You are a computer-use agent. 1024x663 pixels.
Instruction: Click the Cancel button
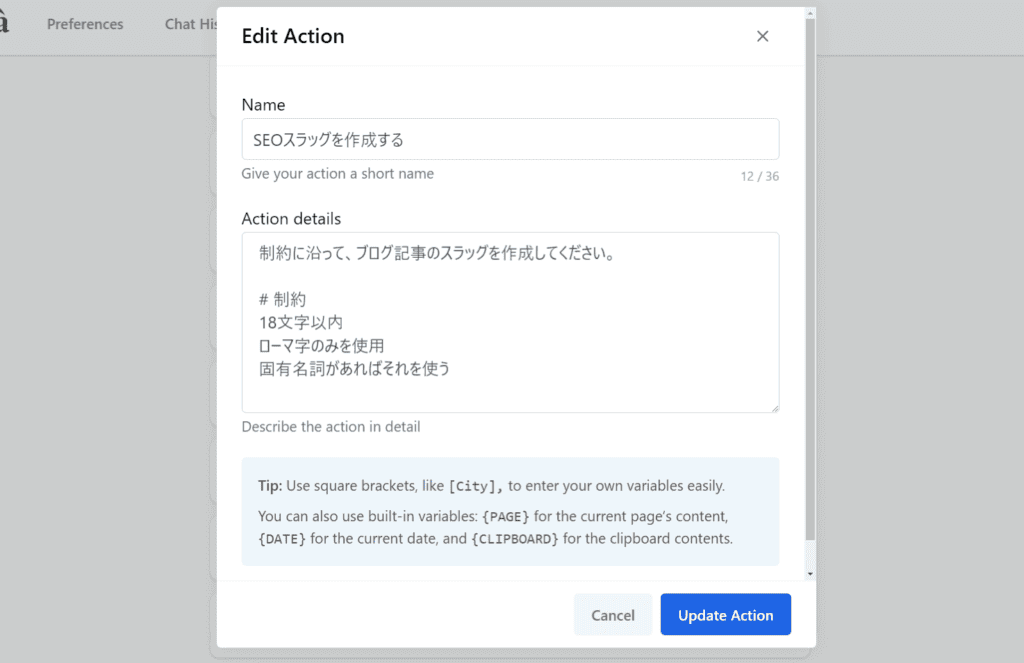click(x=613, y=615)
